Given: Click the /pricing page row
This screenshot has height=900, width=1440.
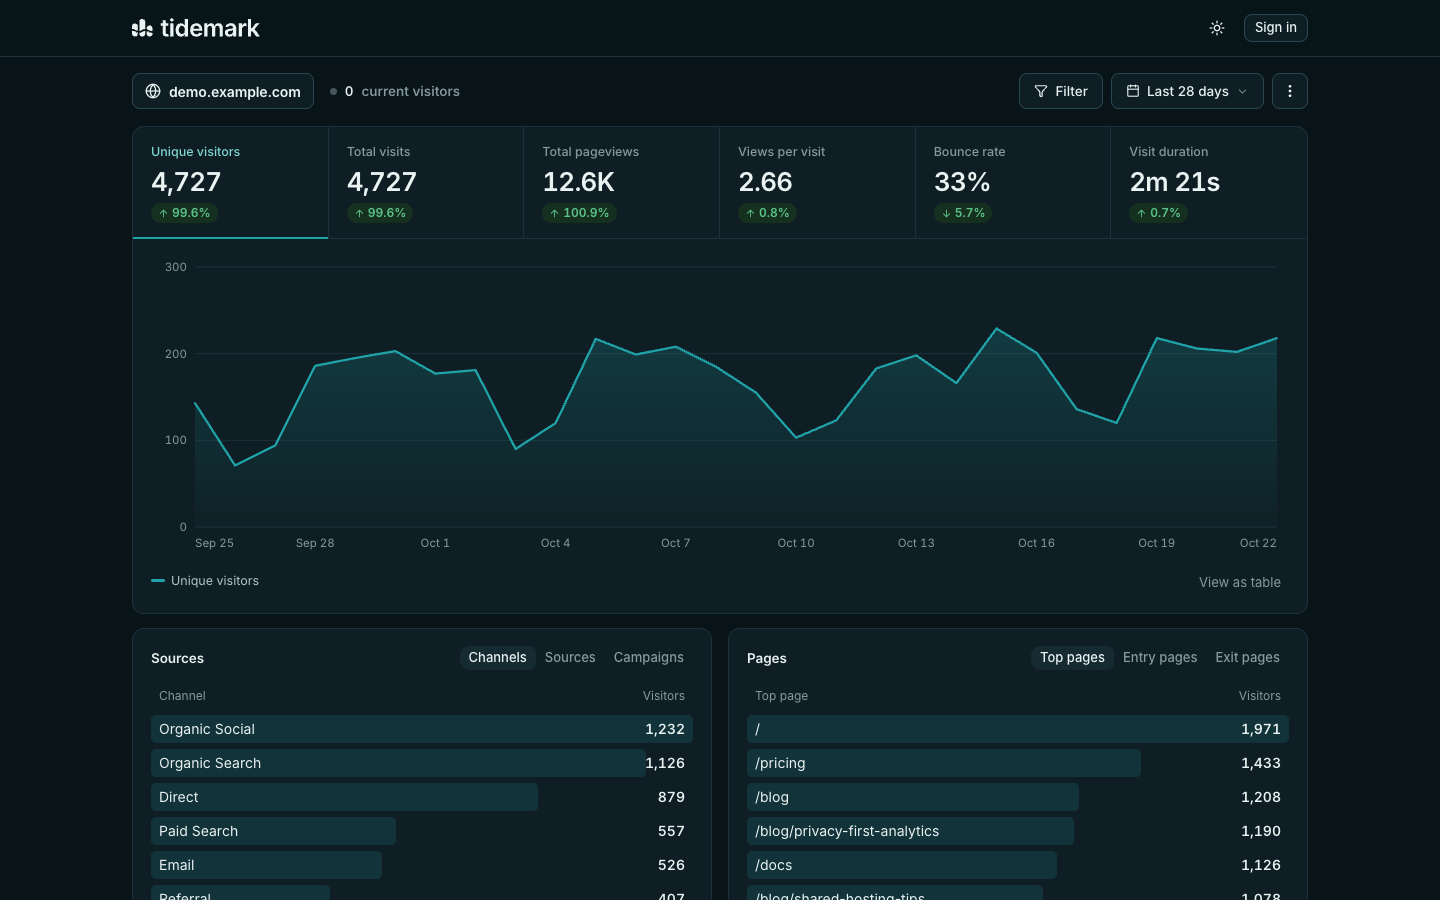Looking at the screenshot, I should point(1018,763).
